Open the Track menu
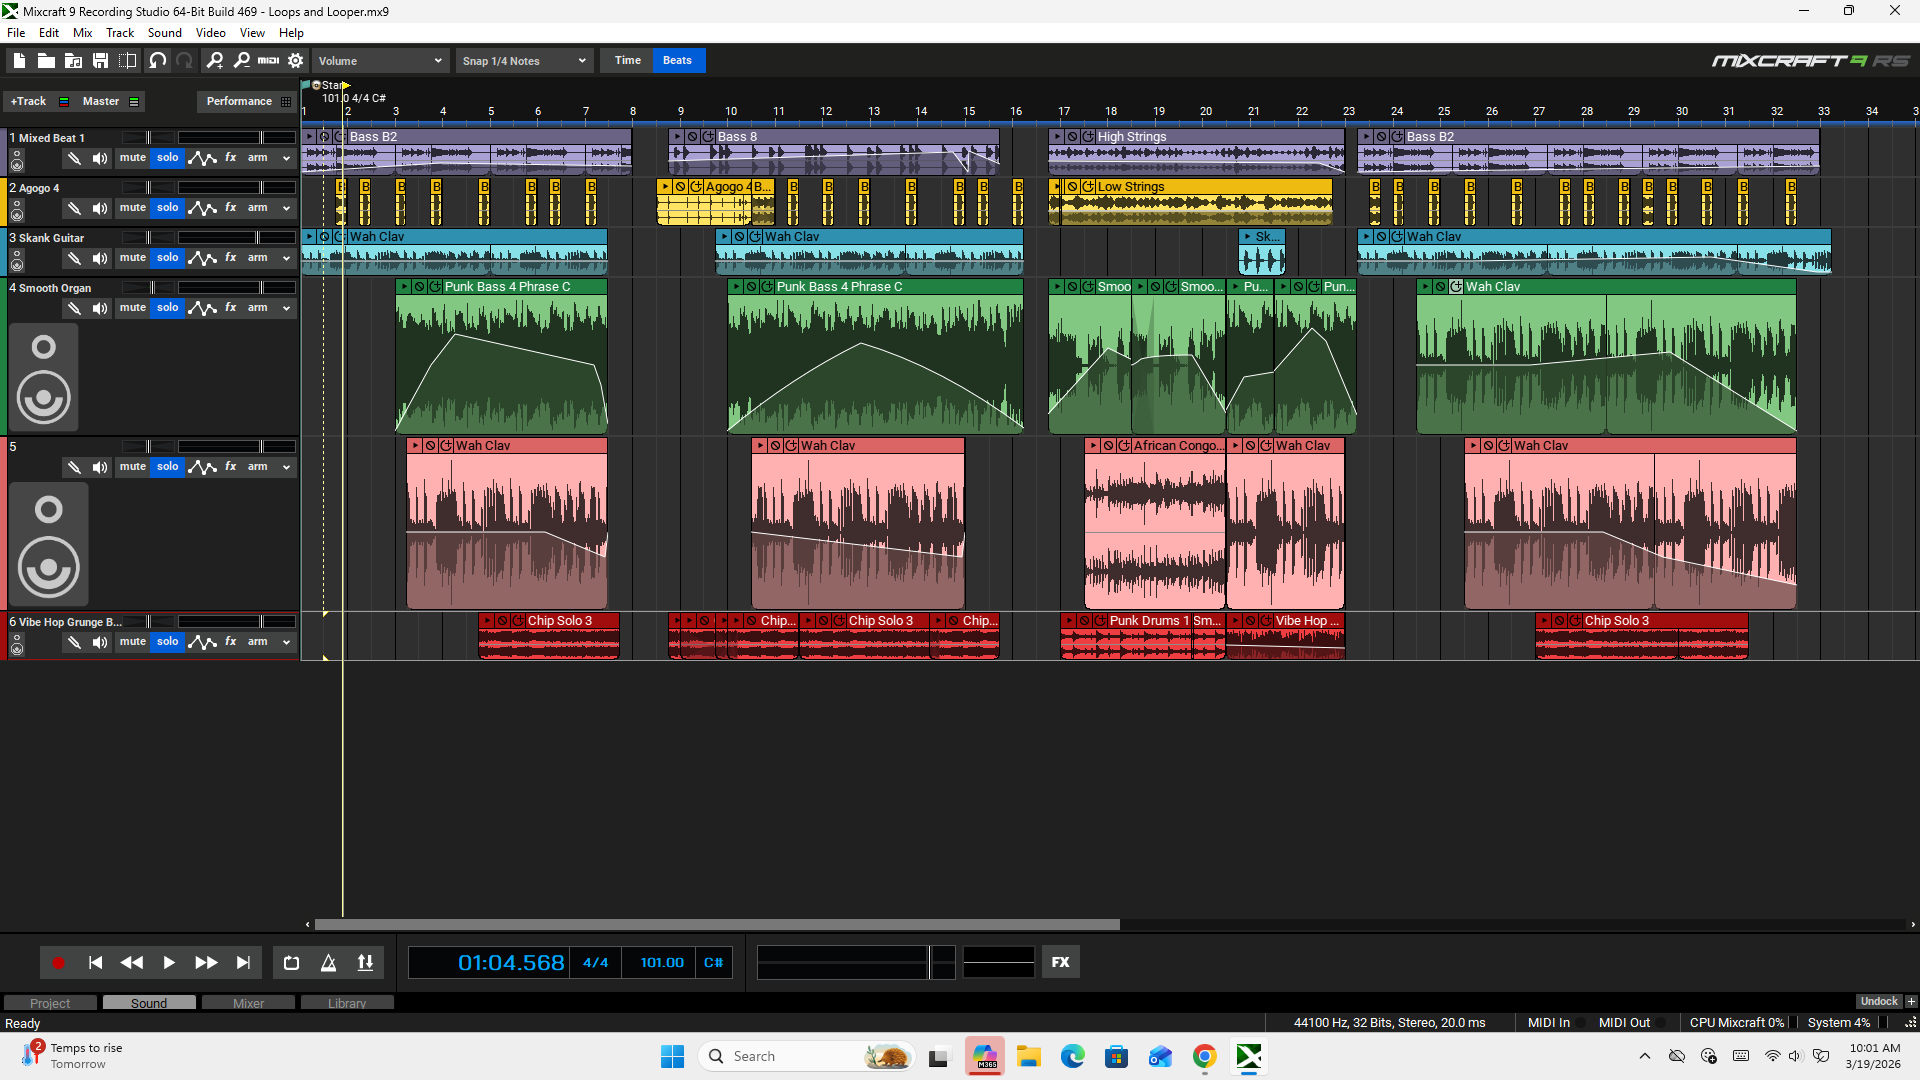 (x=119, y=33)
